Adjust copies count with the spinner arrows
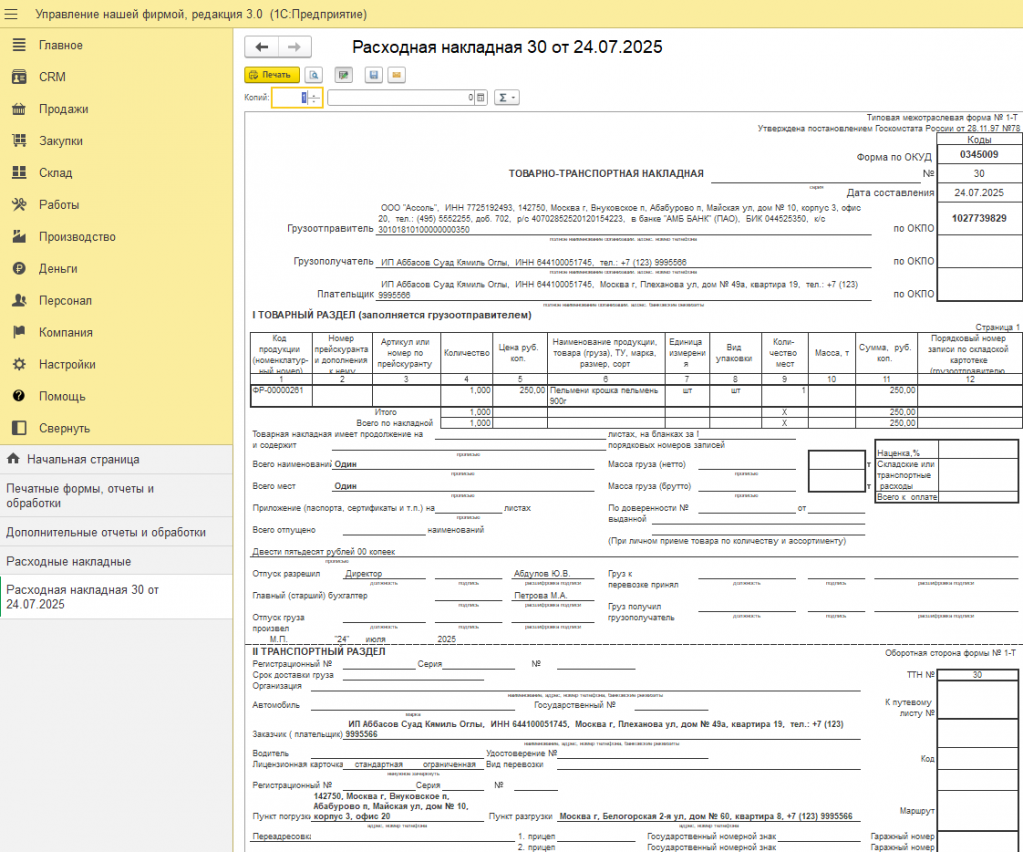 (314, 98)
